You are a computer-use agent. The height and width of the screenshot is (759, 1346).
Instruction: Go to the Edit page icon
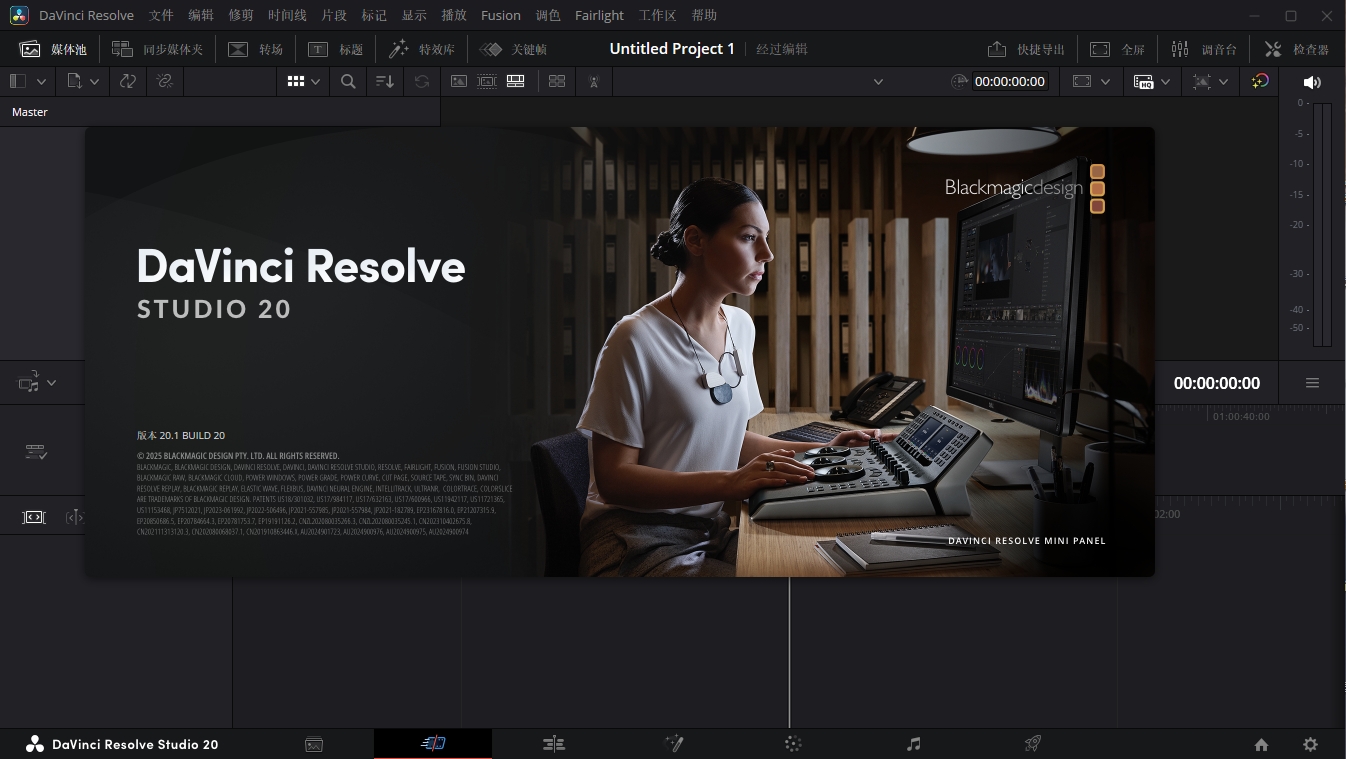[554, 744]
